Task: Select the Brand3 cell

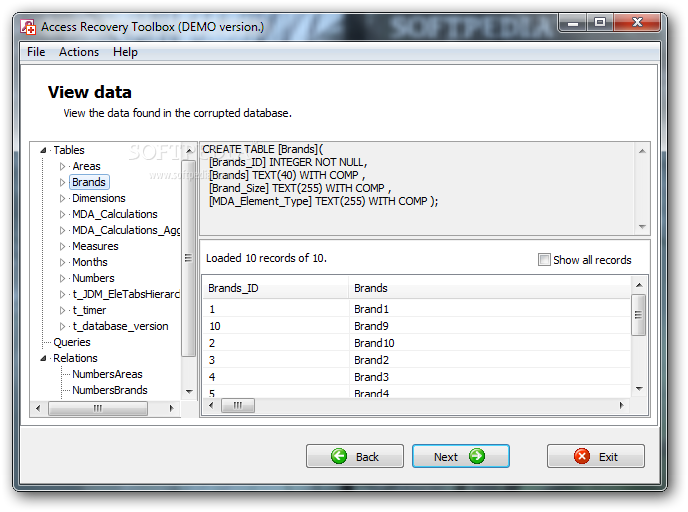Action: pos(490,377)
